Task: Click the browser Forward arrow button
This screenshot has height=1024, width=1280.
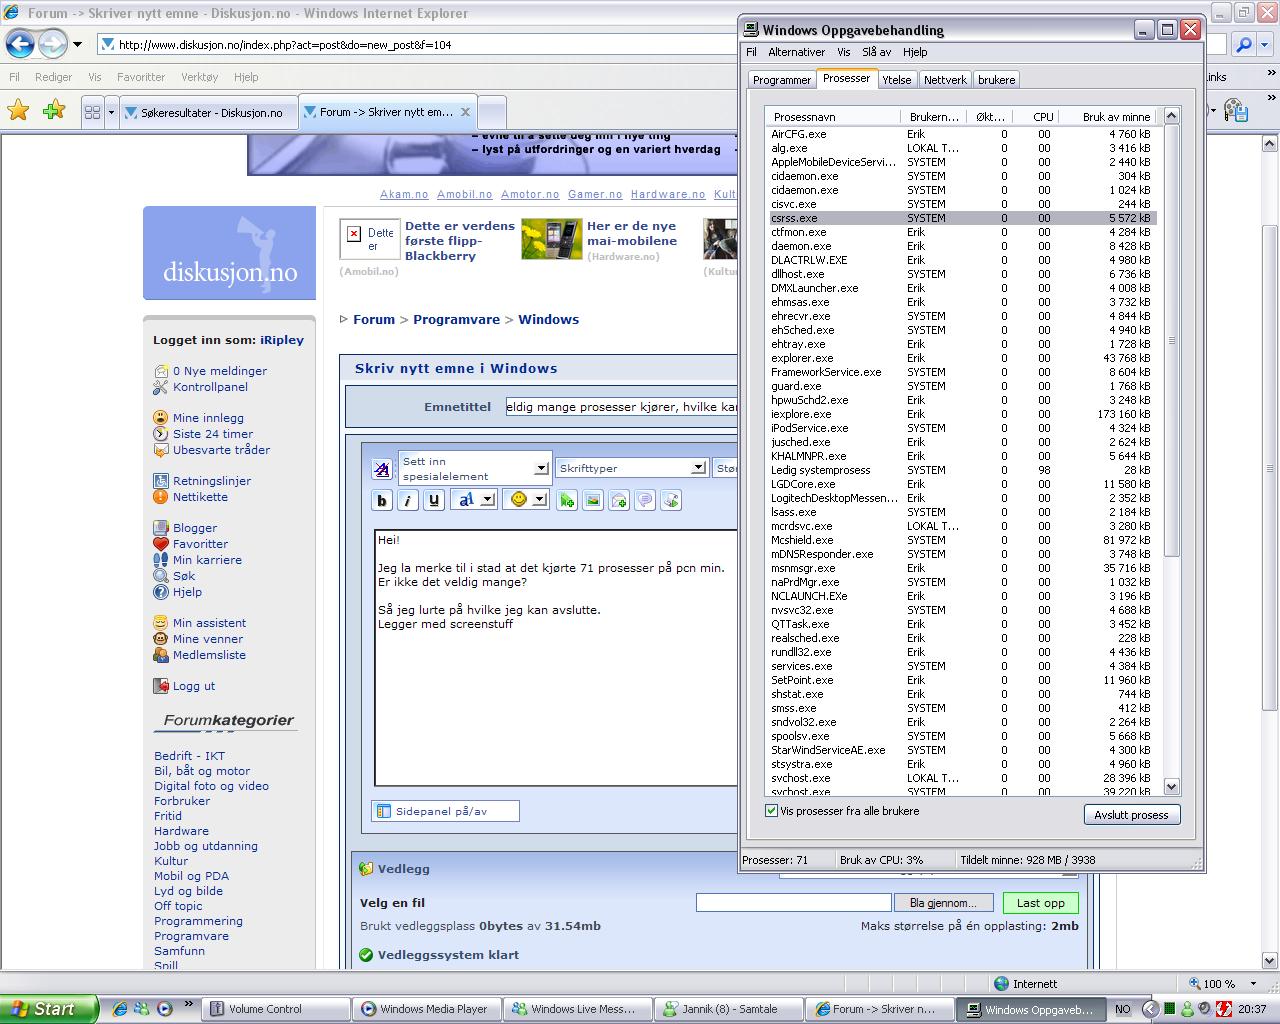Action: click(52, 43)
